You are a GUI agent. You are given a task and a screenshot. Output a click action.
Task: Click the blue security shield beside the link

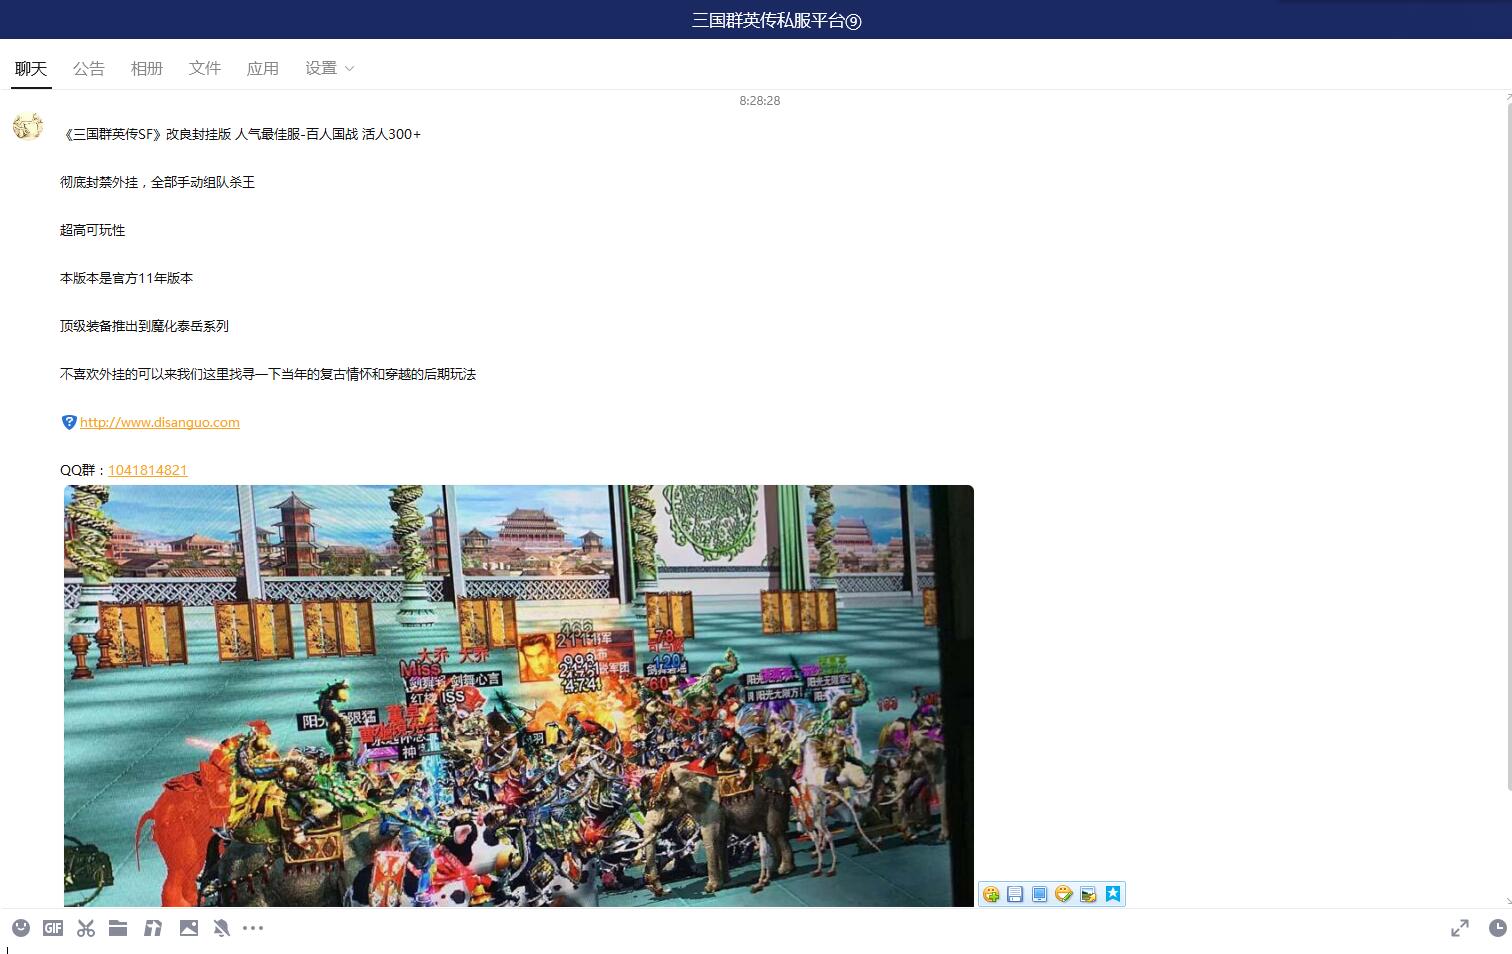[69, 422]
